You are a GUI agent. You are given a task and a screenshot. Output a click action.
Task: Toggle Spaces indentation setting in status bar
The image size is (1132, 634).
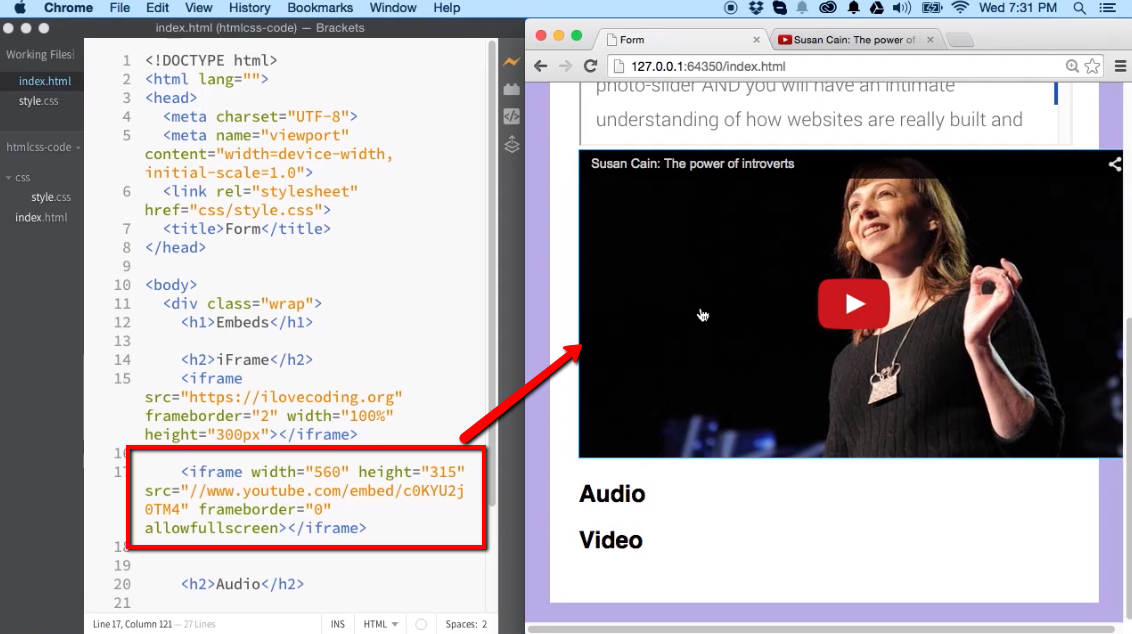pyautogui.click(x=466, y=624)
